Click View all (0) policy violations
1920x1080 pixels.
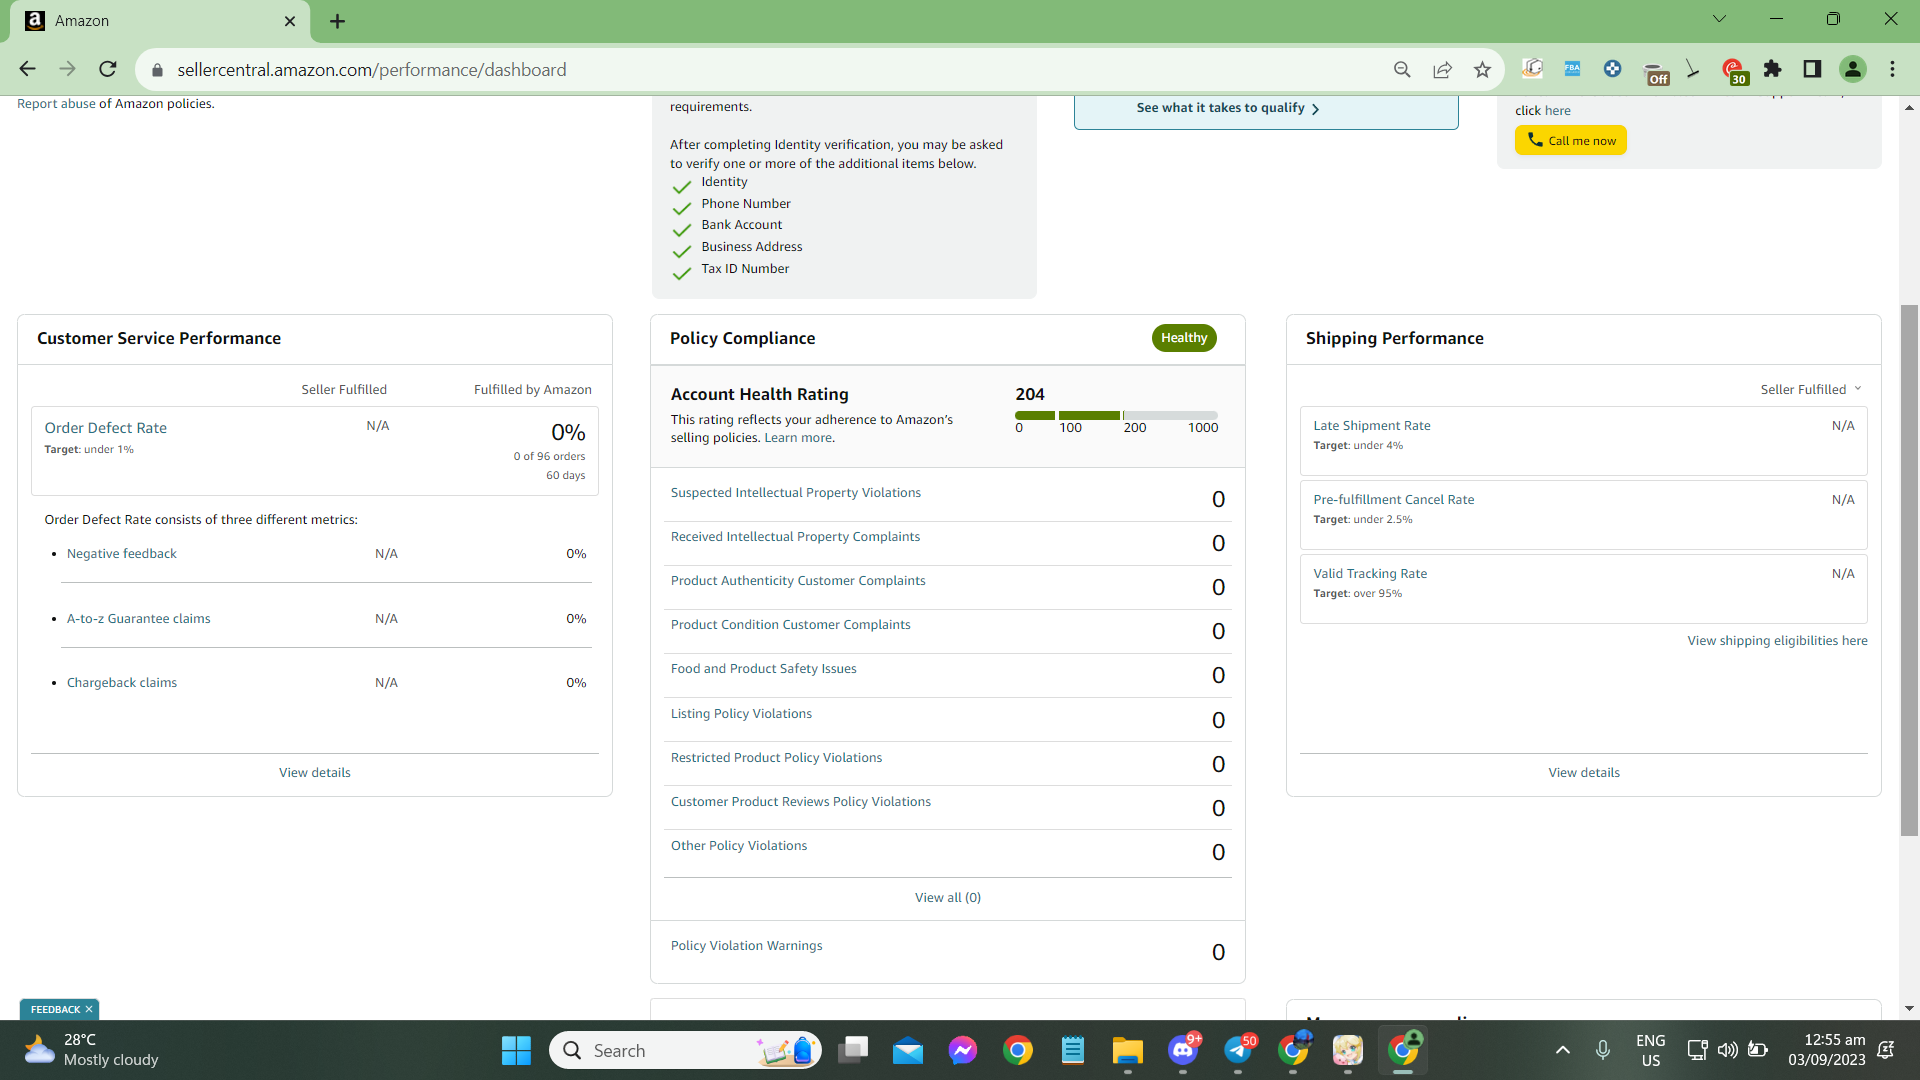[x=948, y=898]
